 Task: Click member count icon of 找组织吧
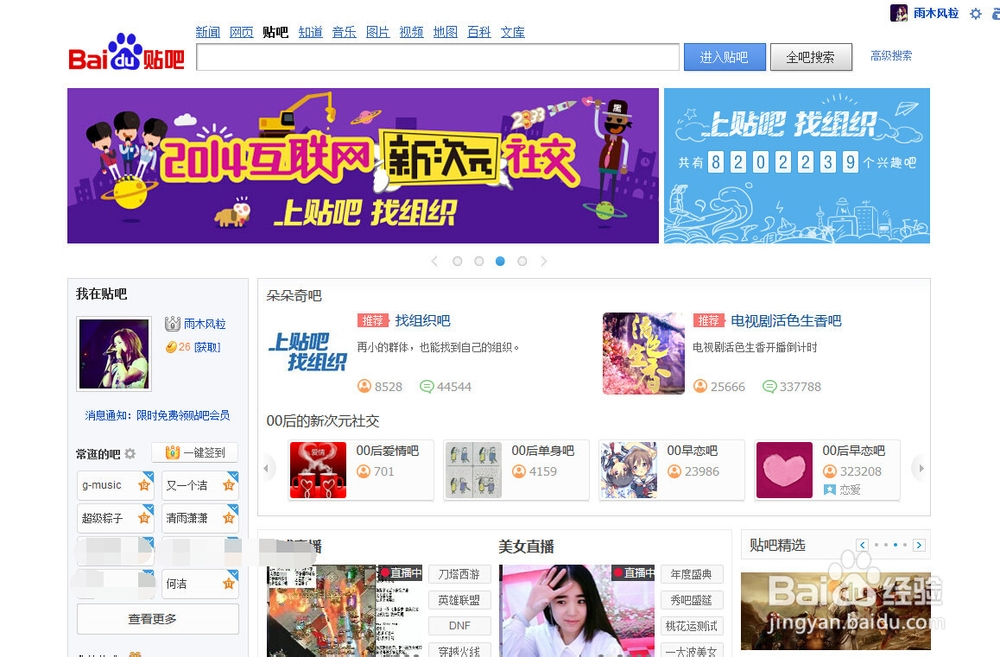coord(364,387)
